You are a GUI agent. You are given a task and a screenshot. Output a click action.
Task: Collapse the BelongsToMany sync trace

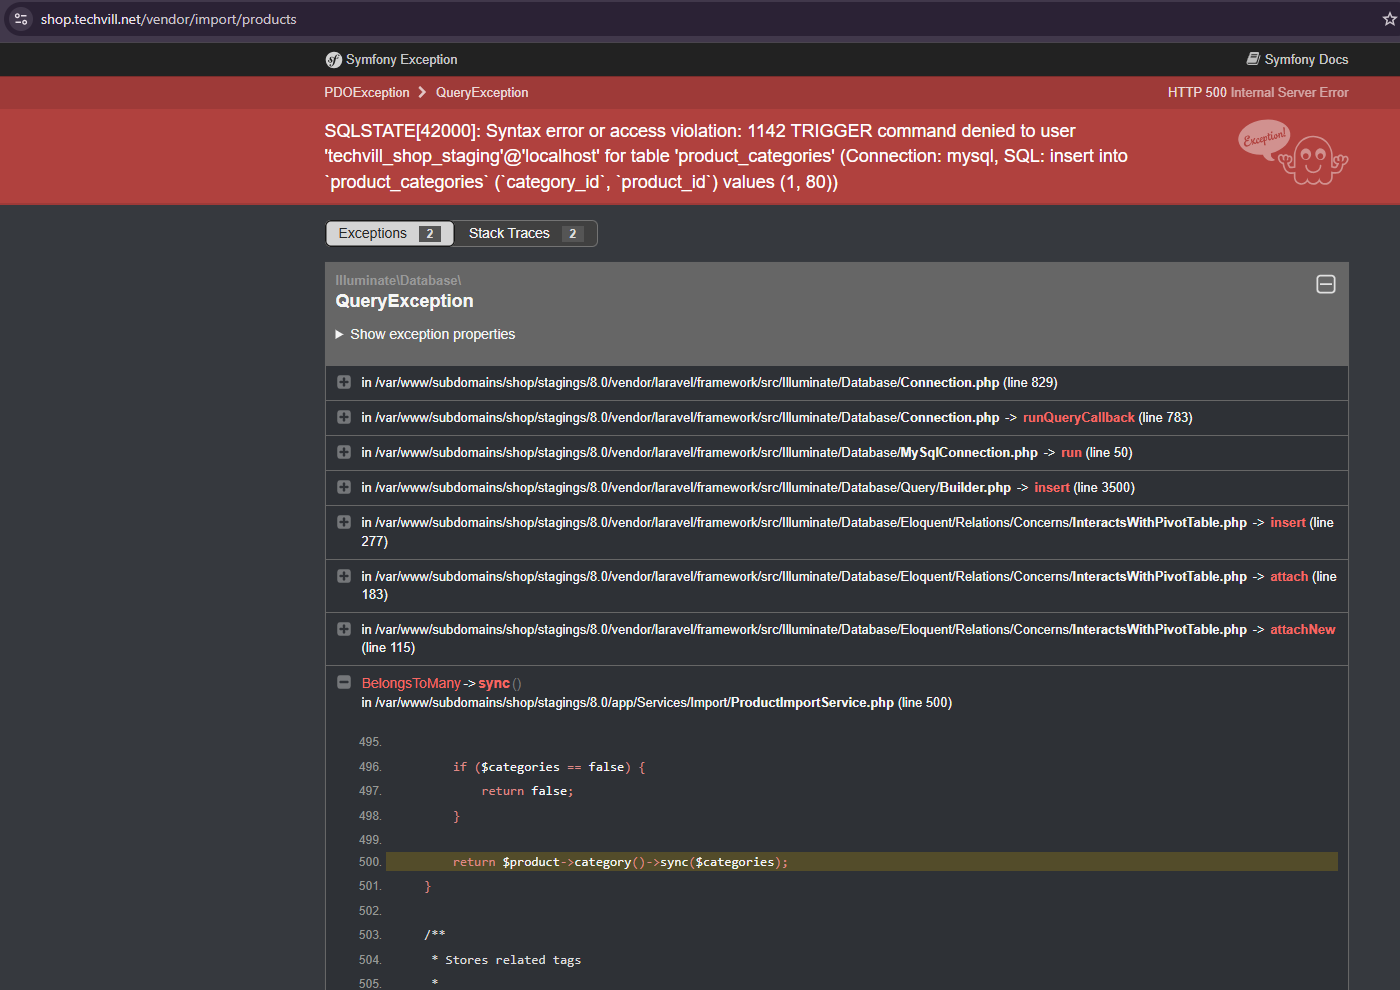[x=344, y=683]
